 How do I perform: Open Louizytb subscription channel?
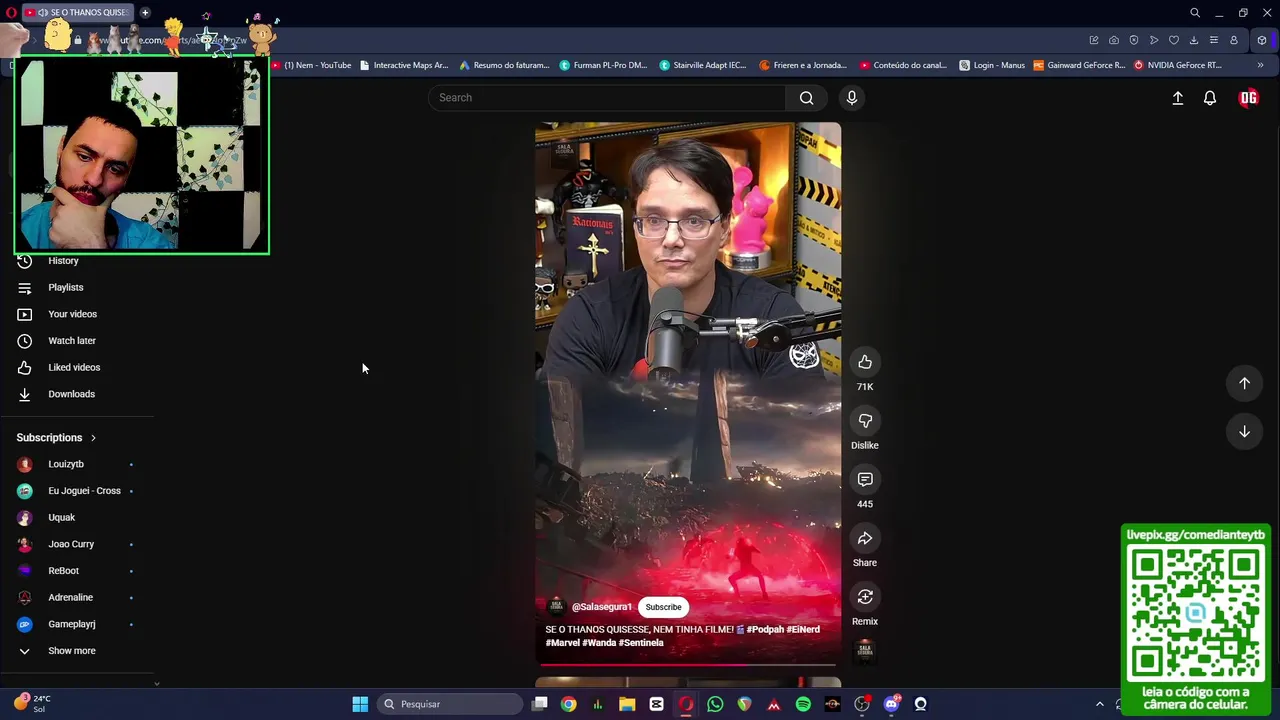click(66, 464)
